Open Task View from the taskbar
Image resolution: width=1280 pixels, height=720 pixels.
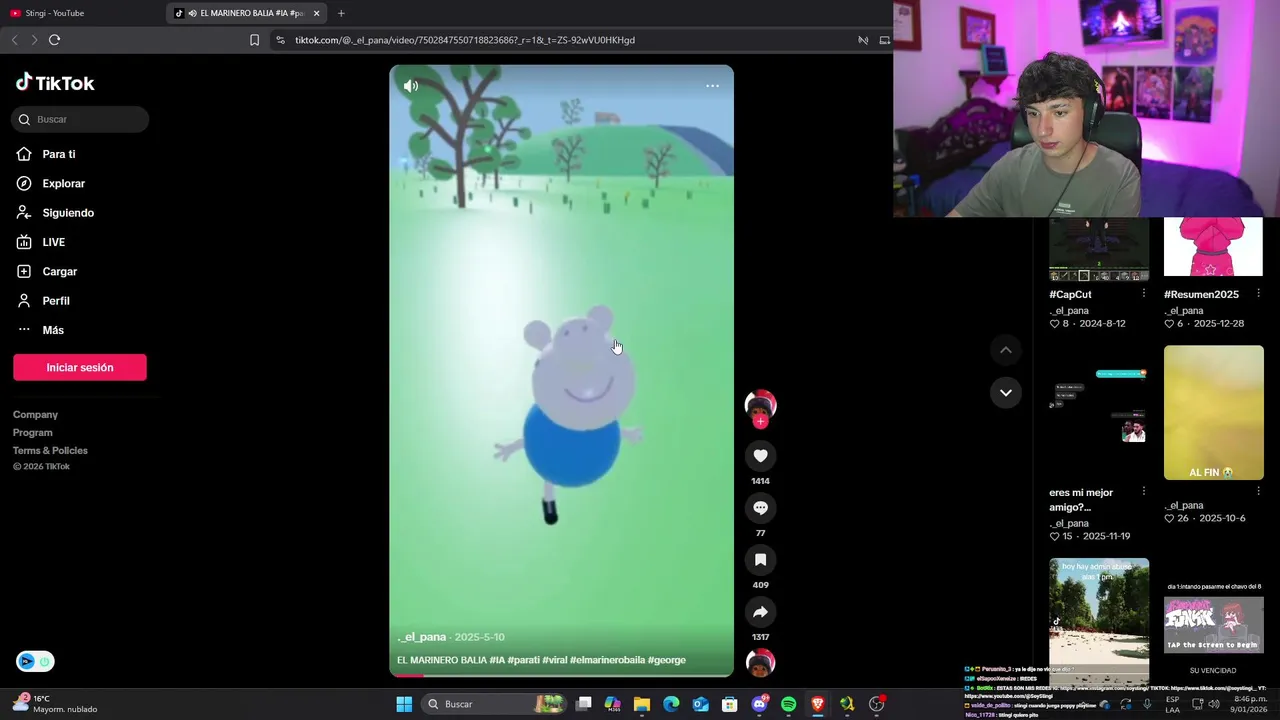point(584,704)
